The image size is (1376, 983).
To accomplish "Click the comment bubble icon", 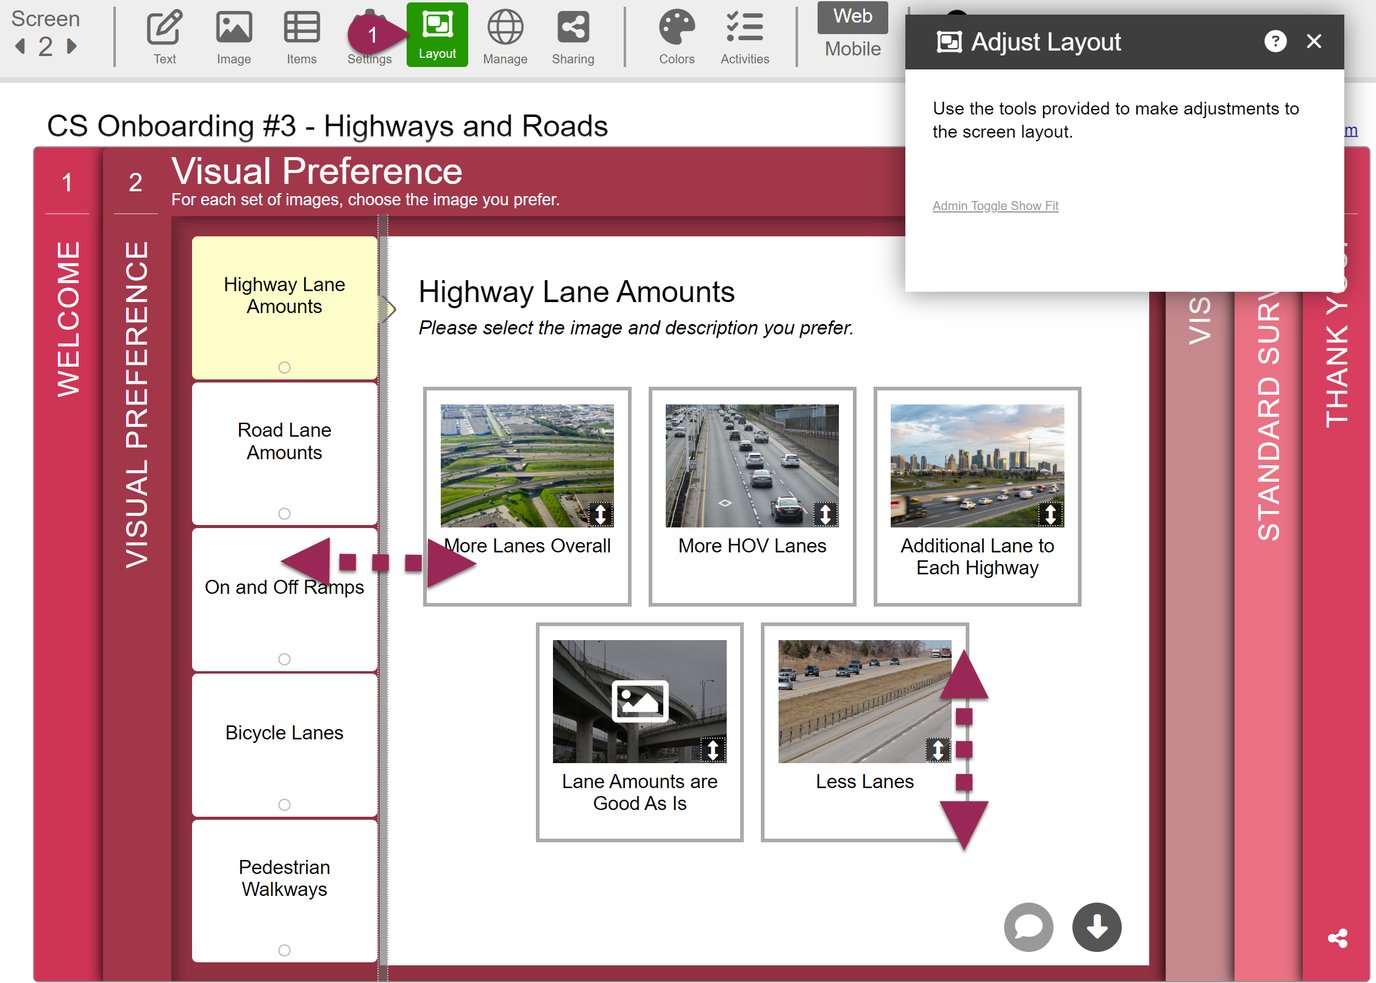I will click(1028, 927).
